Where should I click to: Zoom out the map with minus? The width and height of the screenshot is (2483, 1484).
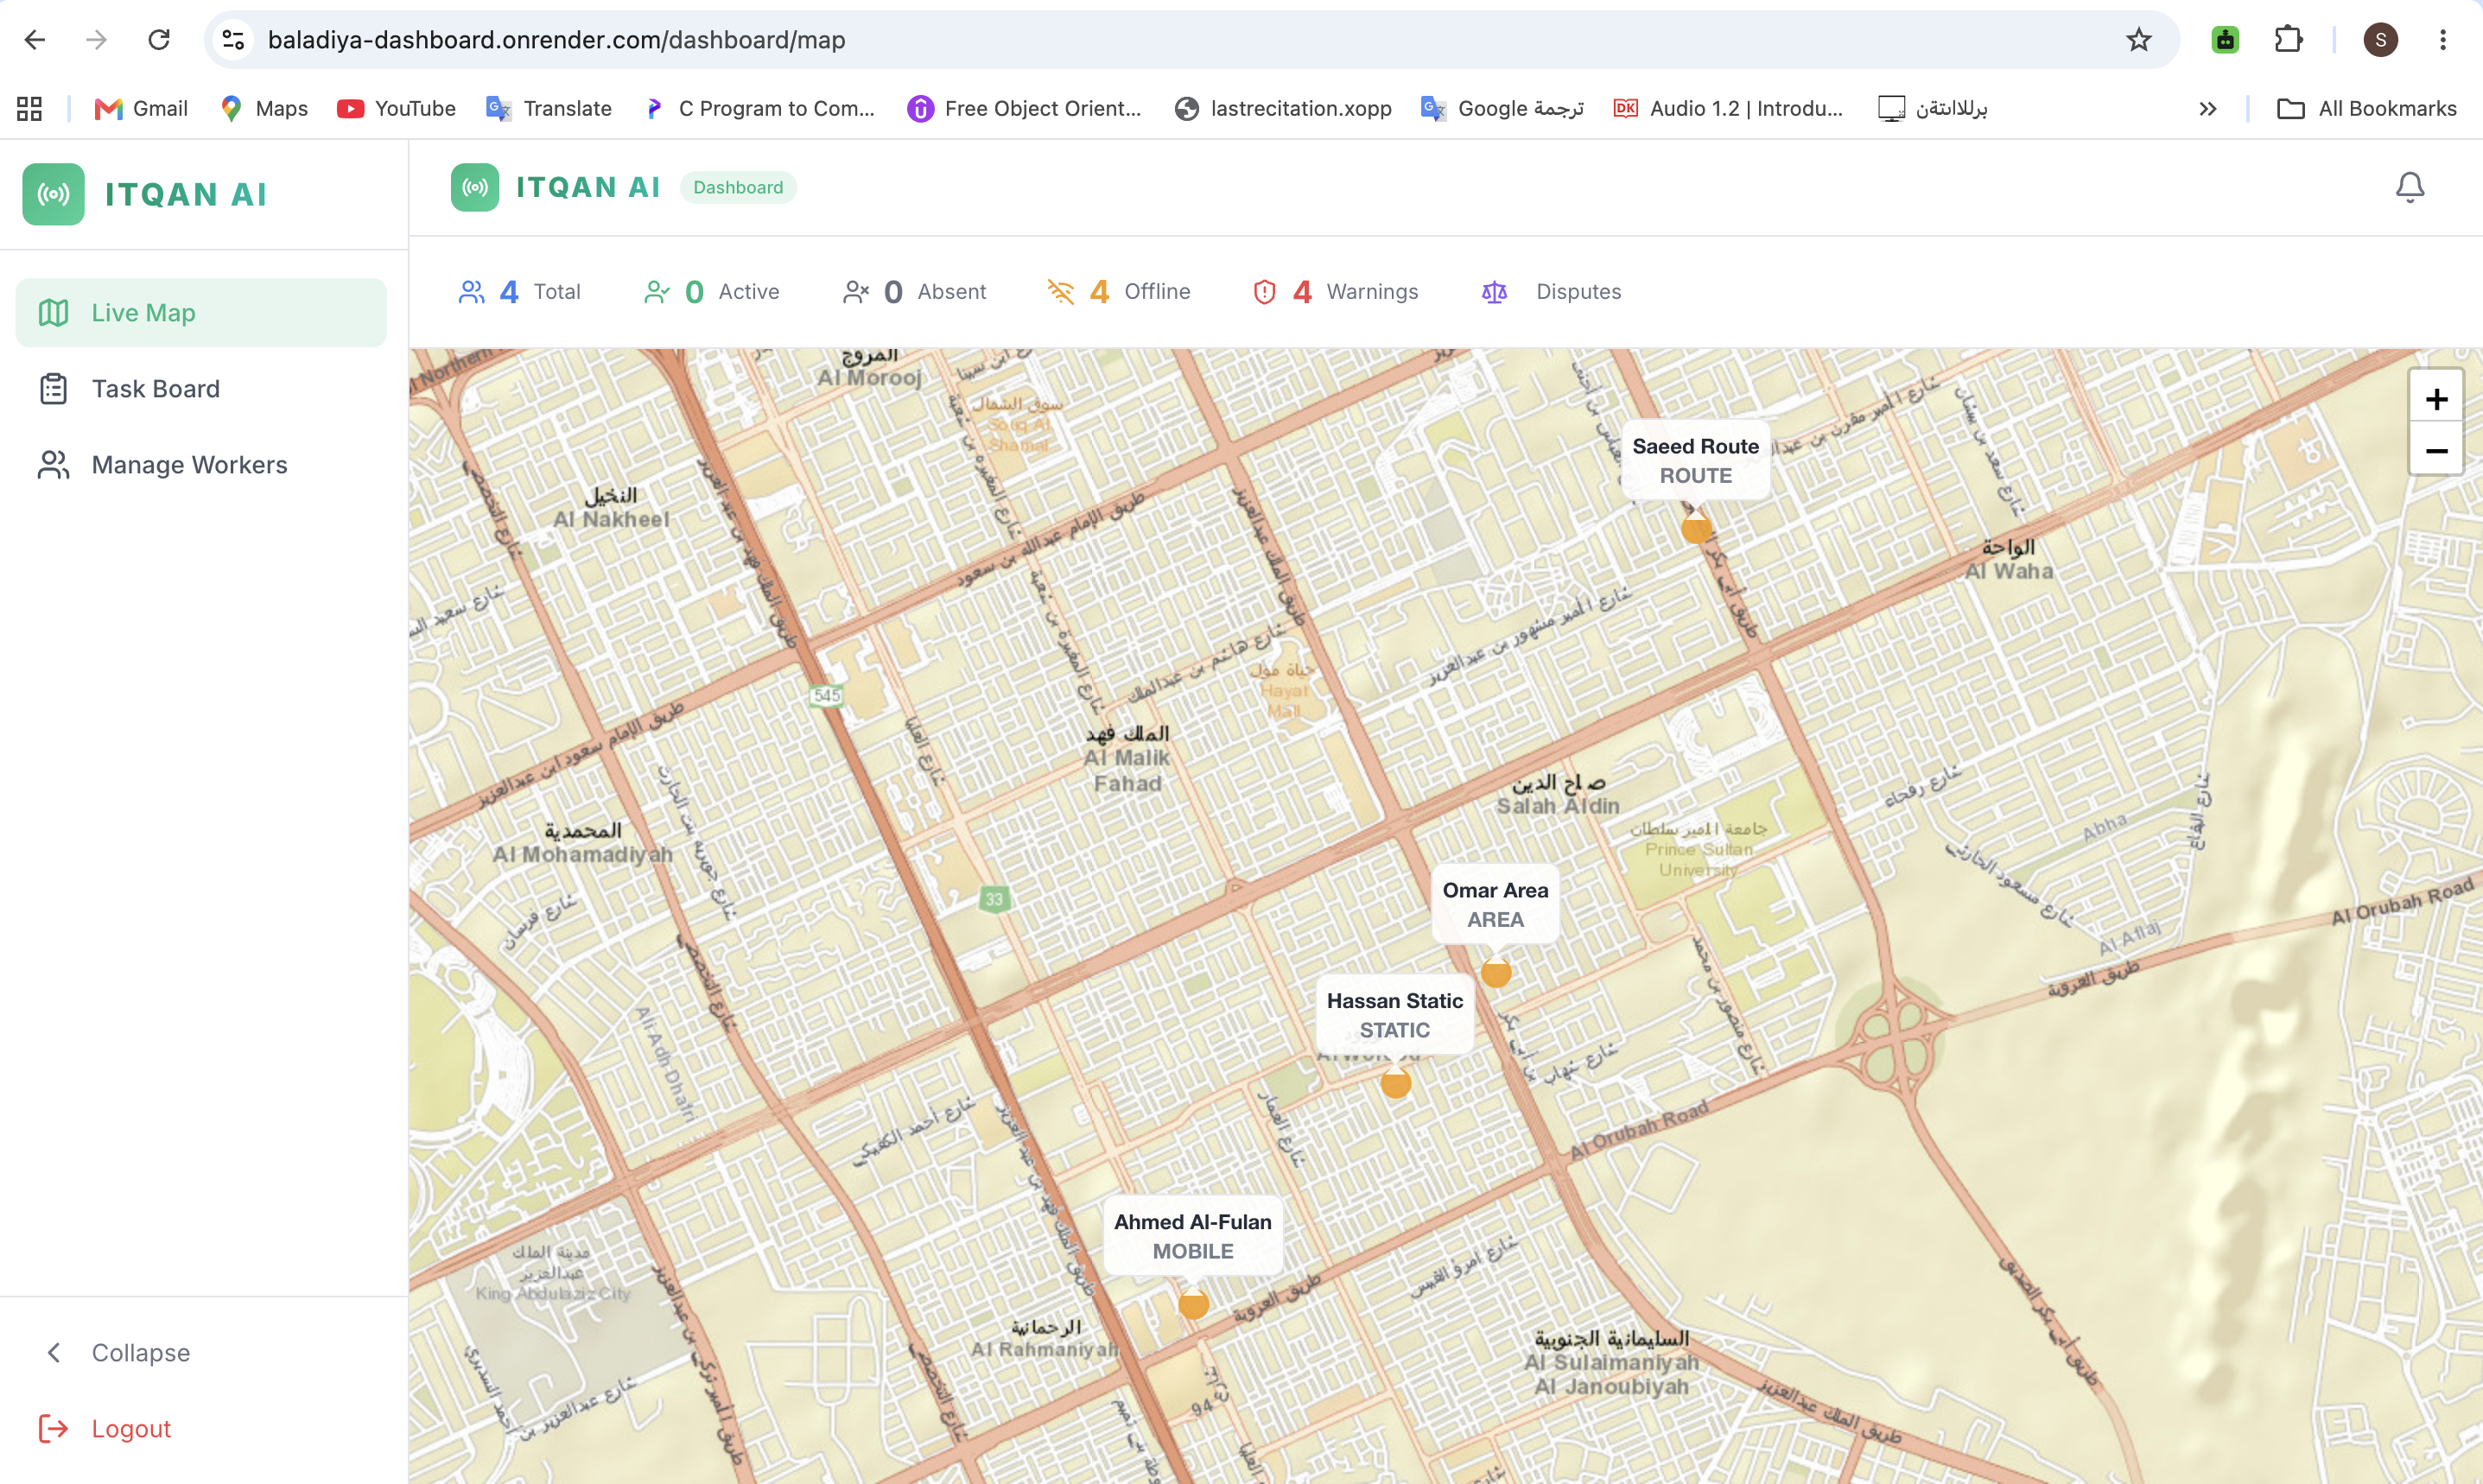tap(2436, 450)
